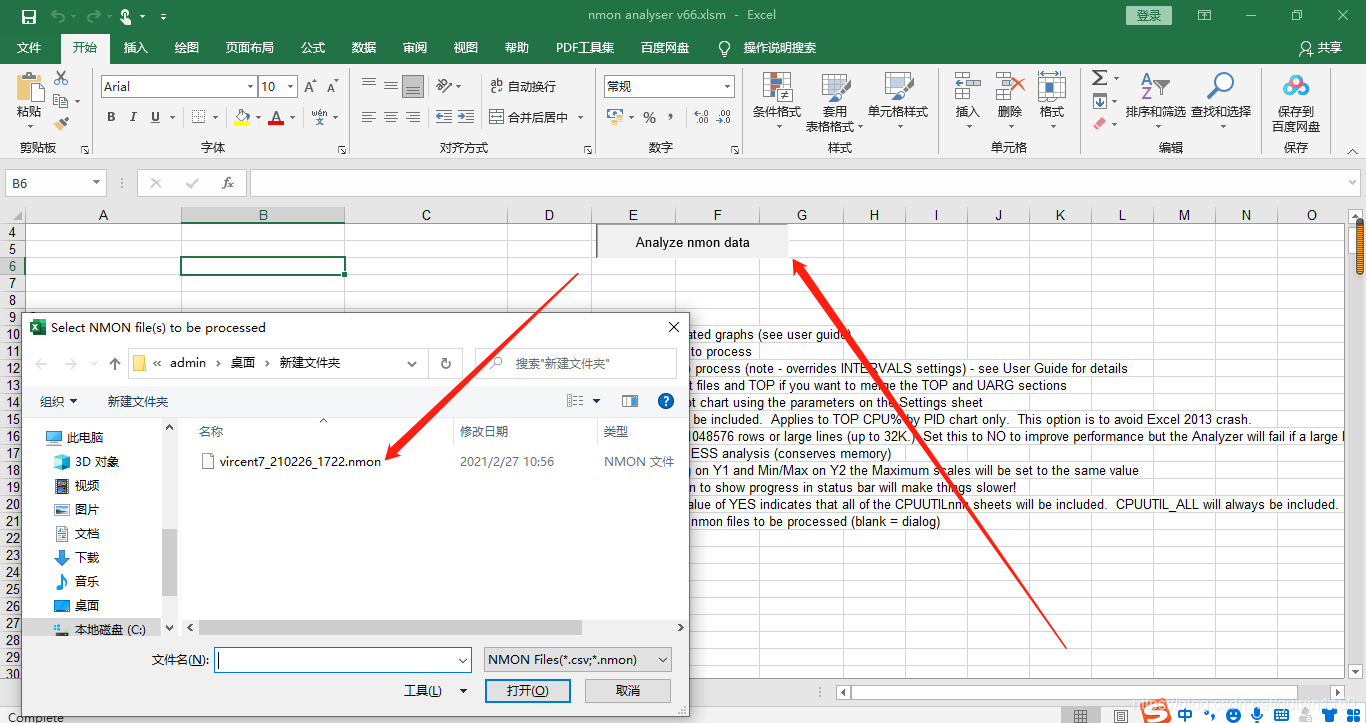Click the dialog search box 搜索"新建文件夹"
This screenshot has height=723, width=1366.
click(577, 363)
